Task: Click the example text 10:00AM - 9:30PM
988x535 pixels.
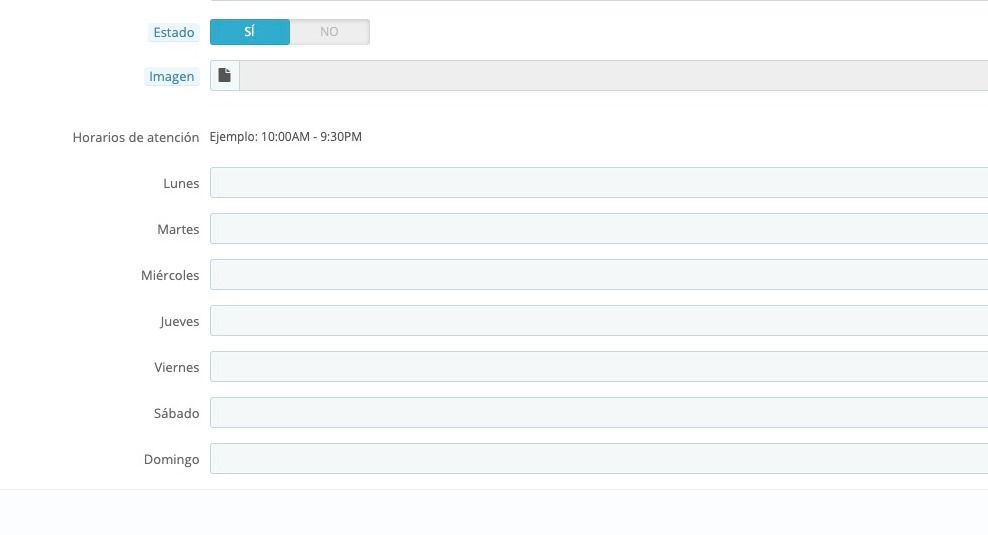Action: [x=311, y=137]
